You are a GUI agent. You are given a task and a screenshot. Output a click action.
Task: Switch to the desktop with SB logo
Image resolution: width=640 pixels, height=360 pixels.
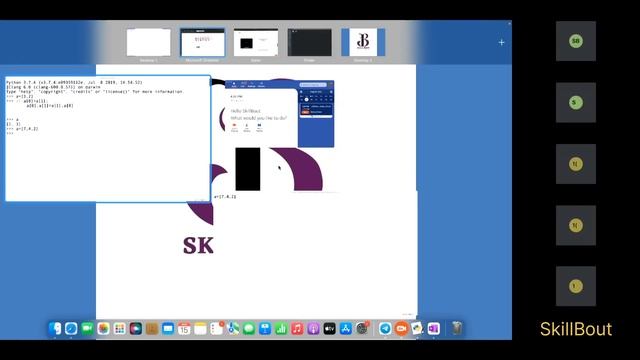363,42
